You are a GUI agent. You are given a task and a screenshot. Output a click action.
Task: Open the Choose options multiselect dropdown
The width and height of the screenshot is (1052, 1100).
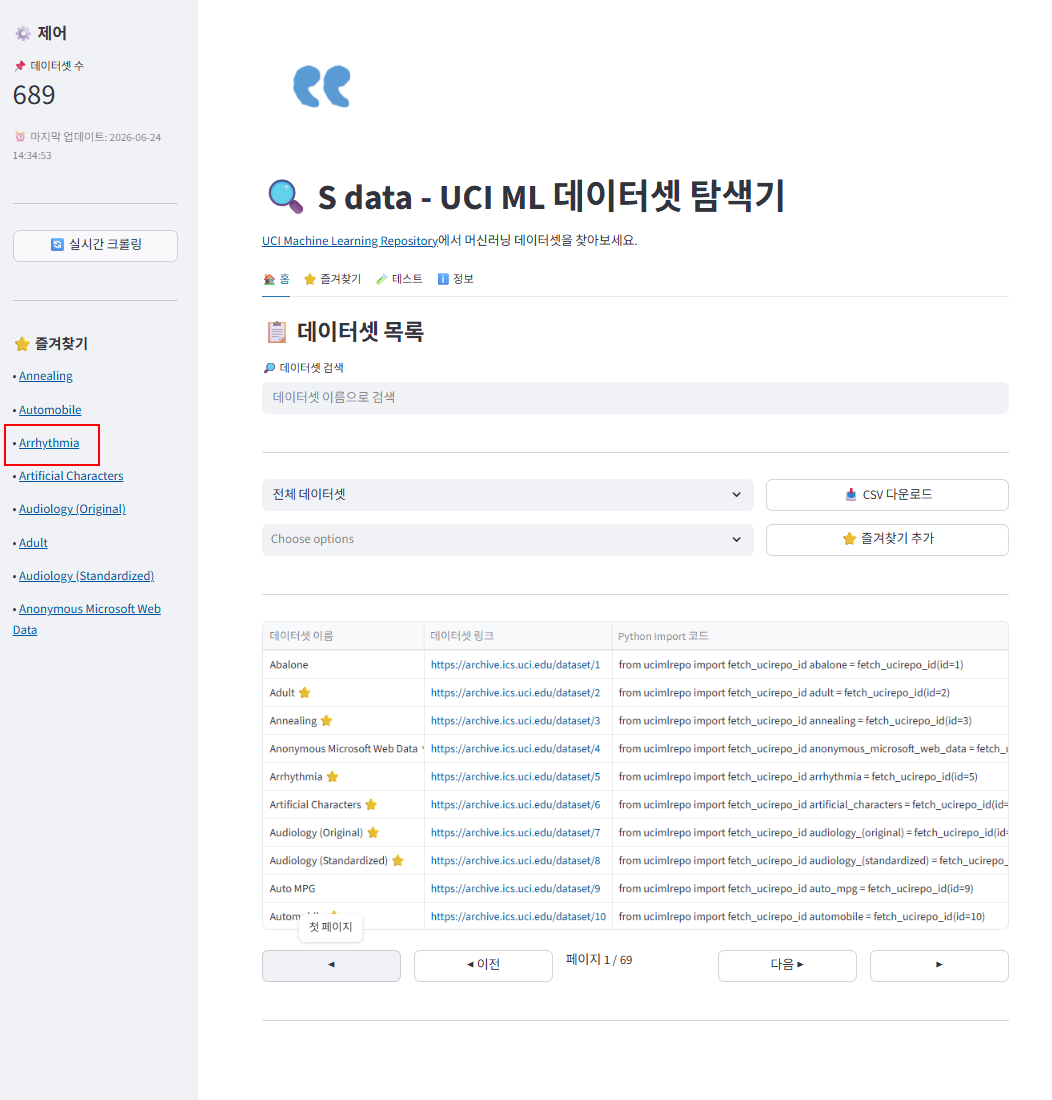(508, 539)
